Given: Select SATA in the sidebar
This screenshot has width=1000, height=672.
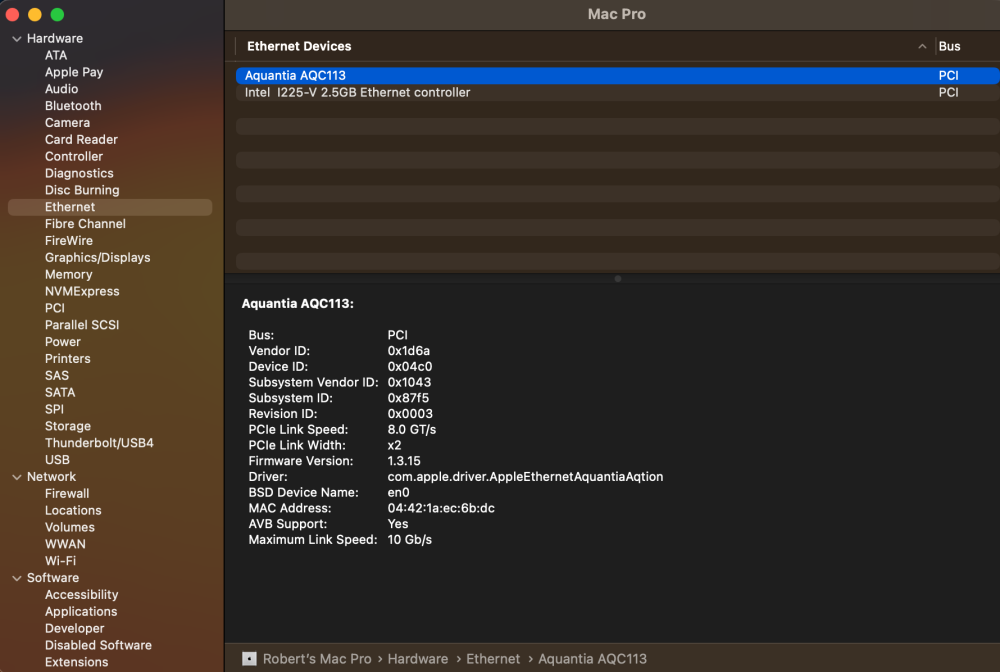Looking at the screenshot, I should click(60, 393).
